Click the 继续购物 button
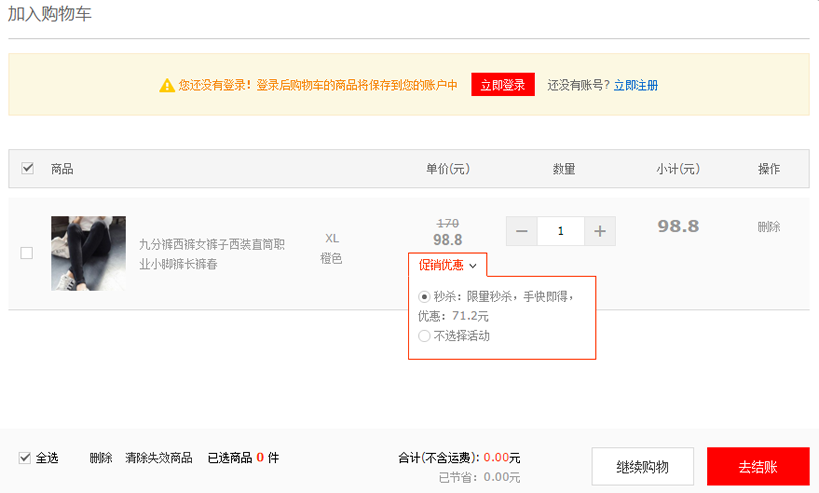Image resolution: width=819 pixels, height=493 pixels. pyautogui.click(x=642, y=467)
